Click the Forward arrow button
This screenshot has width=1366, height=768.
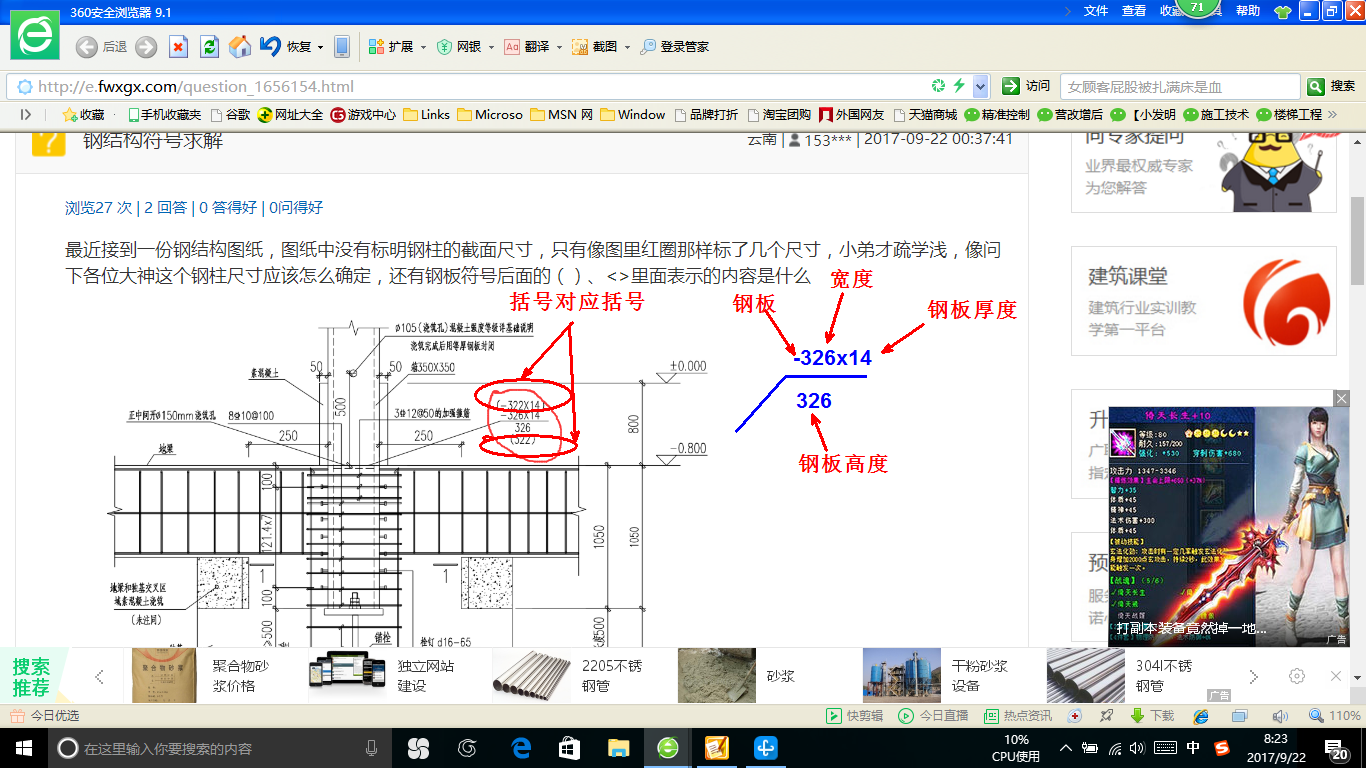(x=146, y=47)
